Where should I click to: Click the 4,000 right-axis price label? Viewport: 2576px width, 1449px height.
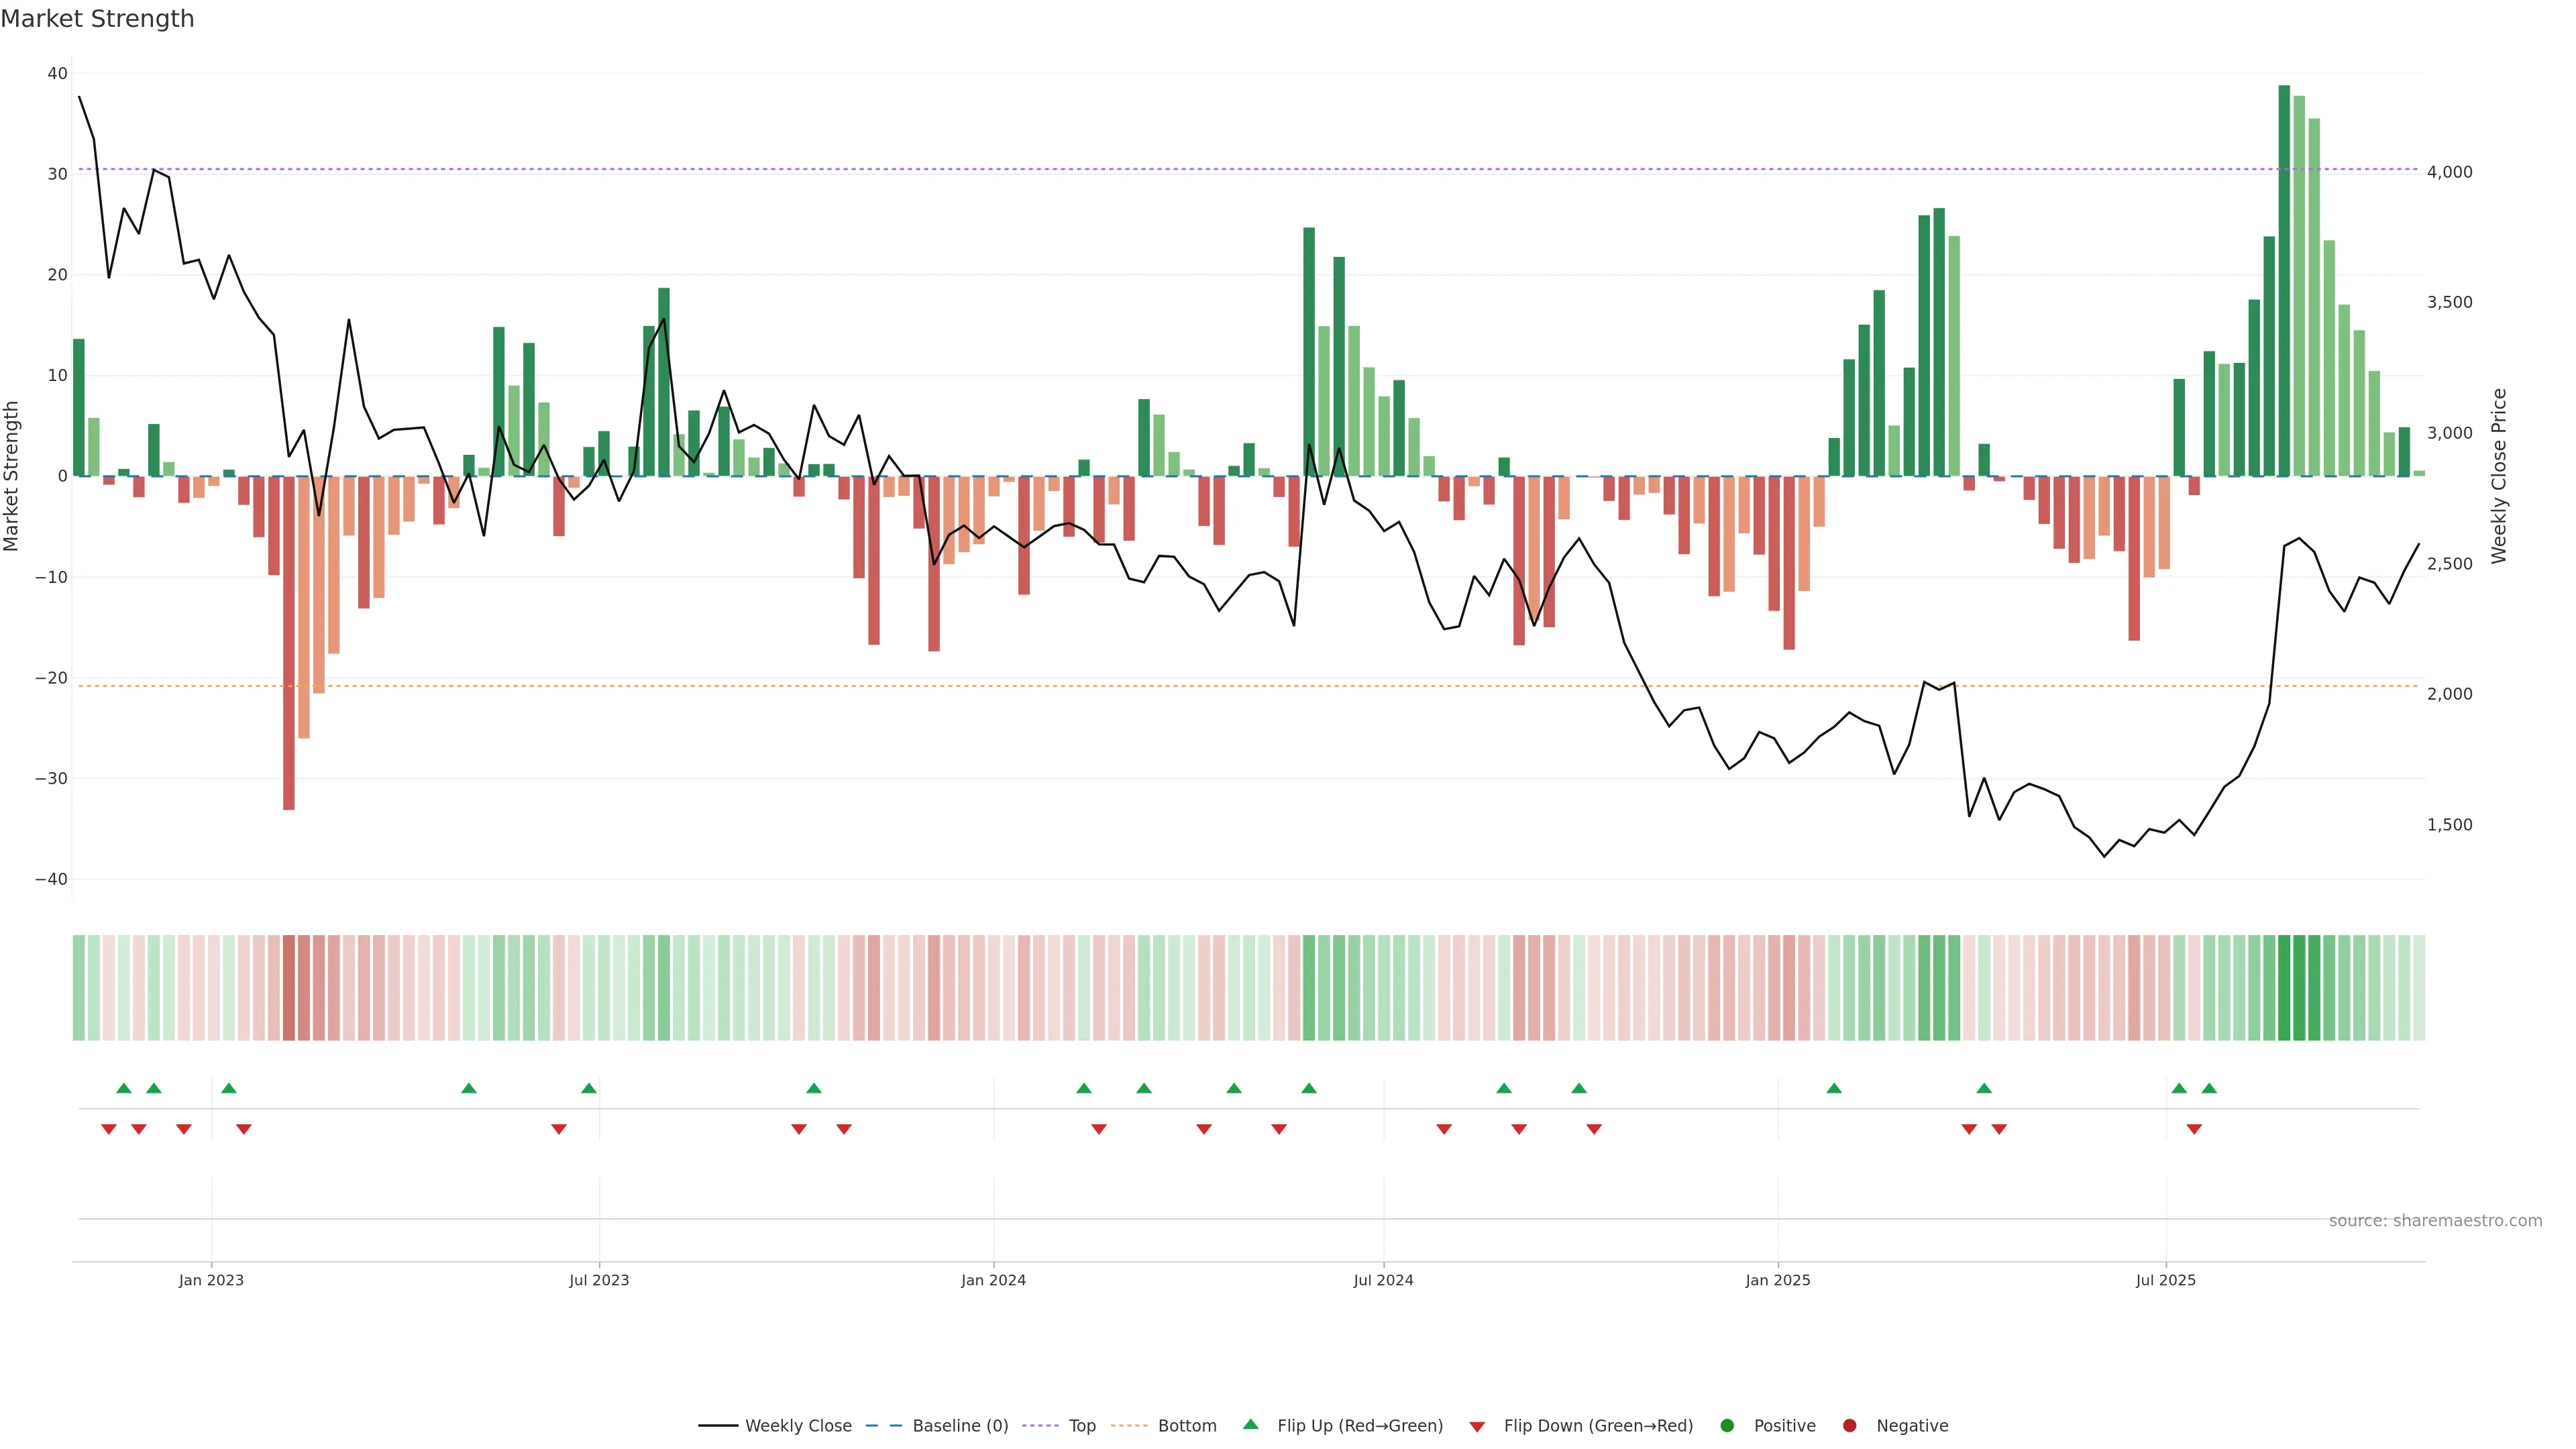click(2449, 172)
